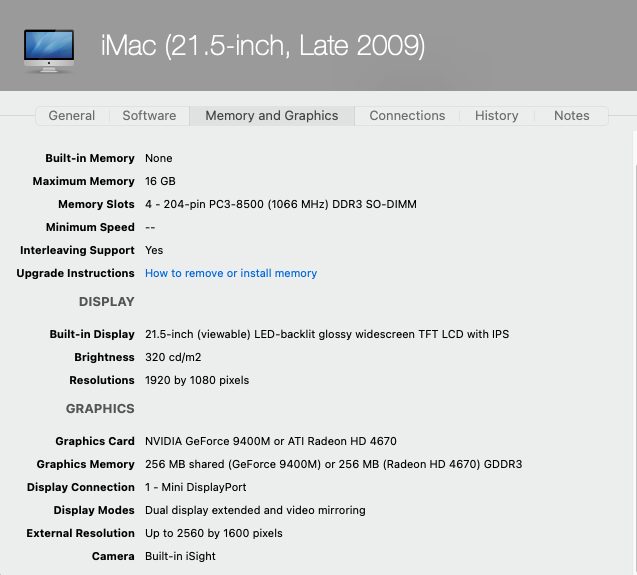Show the History tab
637x575 pixels.
pyautogui.click(x=496, y=116)
